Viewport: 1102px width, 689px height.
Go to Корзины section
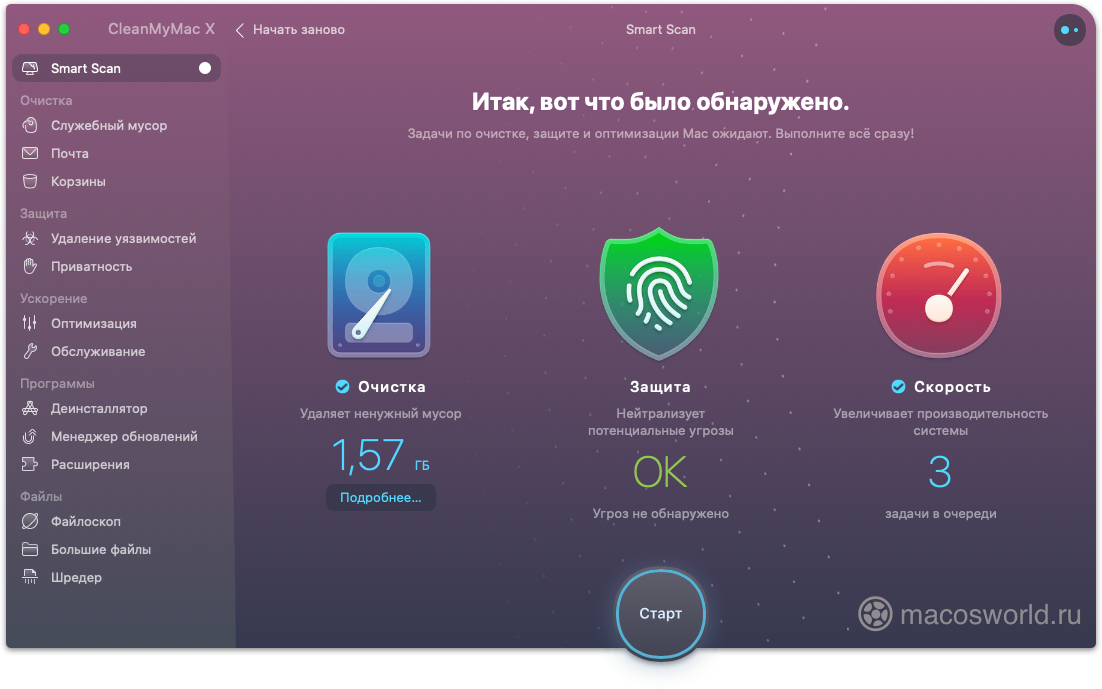[x=78, y=181]
